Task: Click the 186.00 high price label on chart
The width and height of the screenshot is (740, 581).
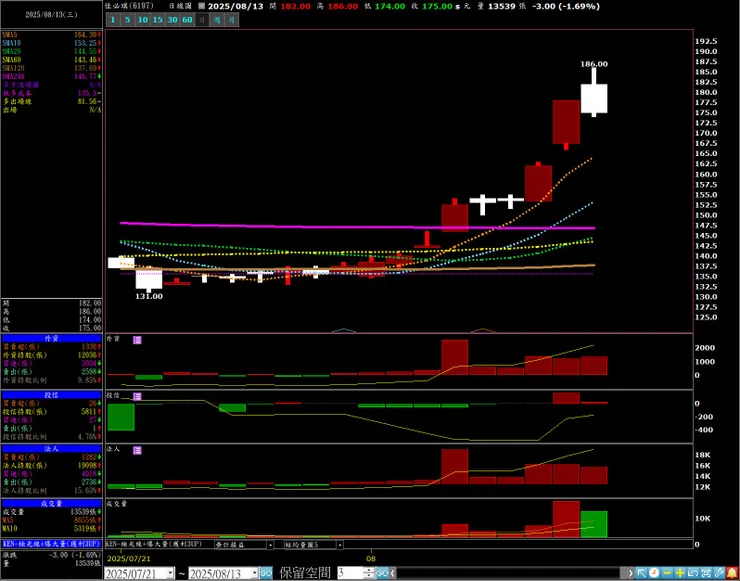Action: point(594,64)
